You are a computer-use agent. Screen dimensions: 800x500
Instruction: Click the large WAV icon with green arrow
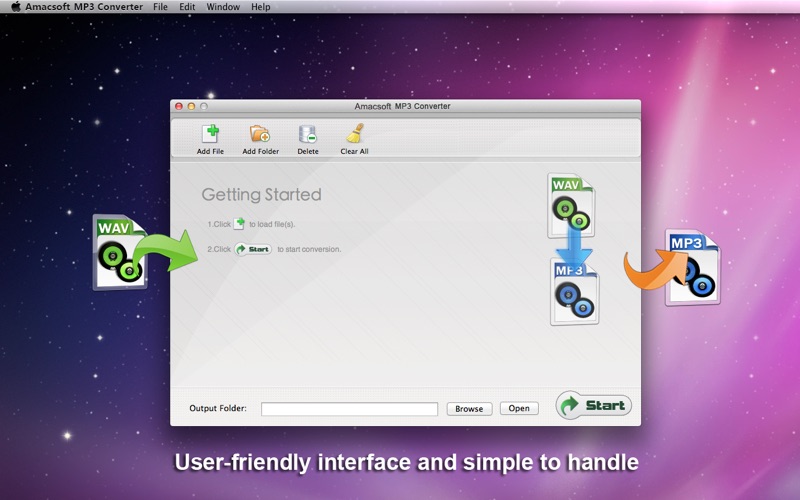coord(120,252)
